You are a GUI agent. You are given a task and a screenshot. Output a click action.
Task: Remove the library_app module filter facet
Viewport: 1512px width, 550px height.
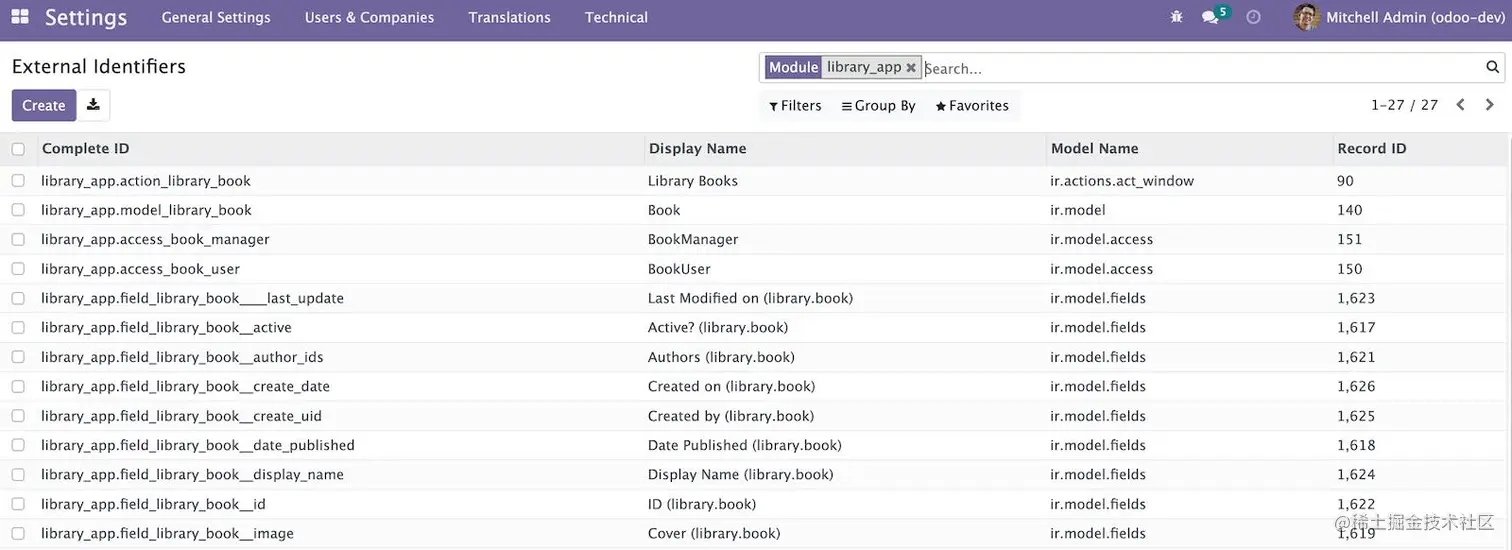pos(911,68)
